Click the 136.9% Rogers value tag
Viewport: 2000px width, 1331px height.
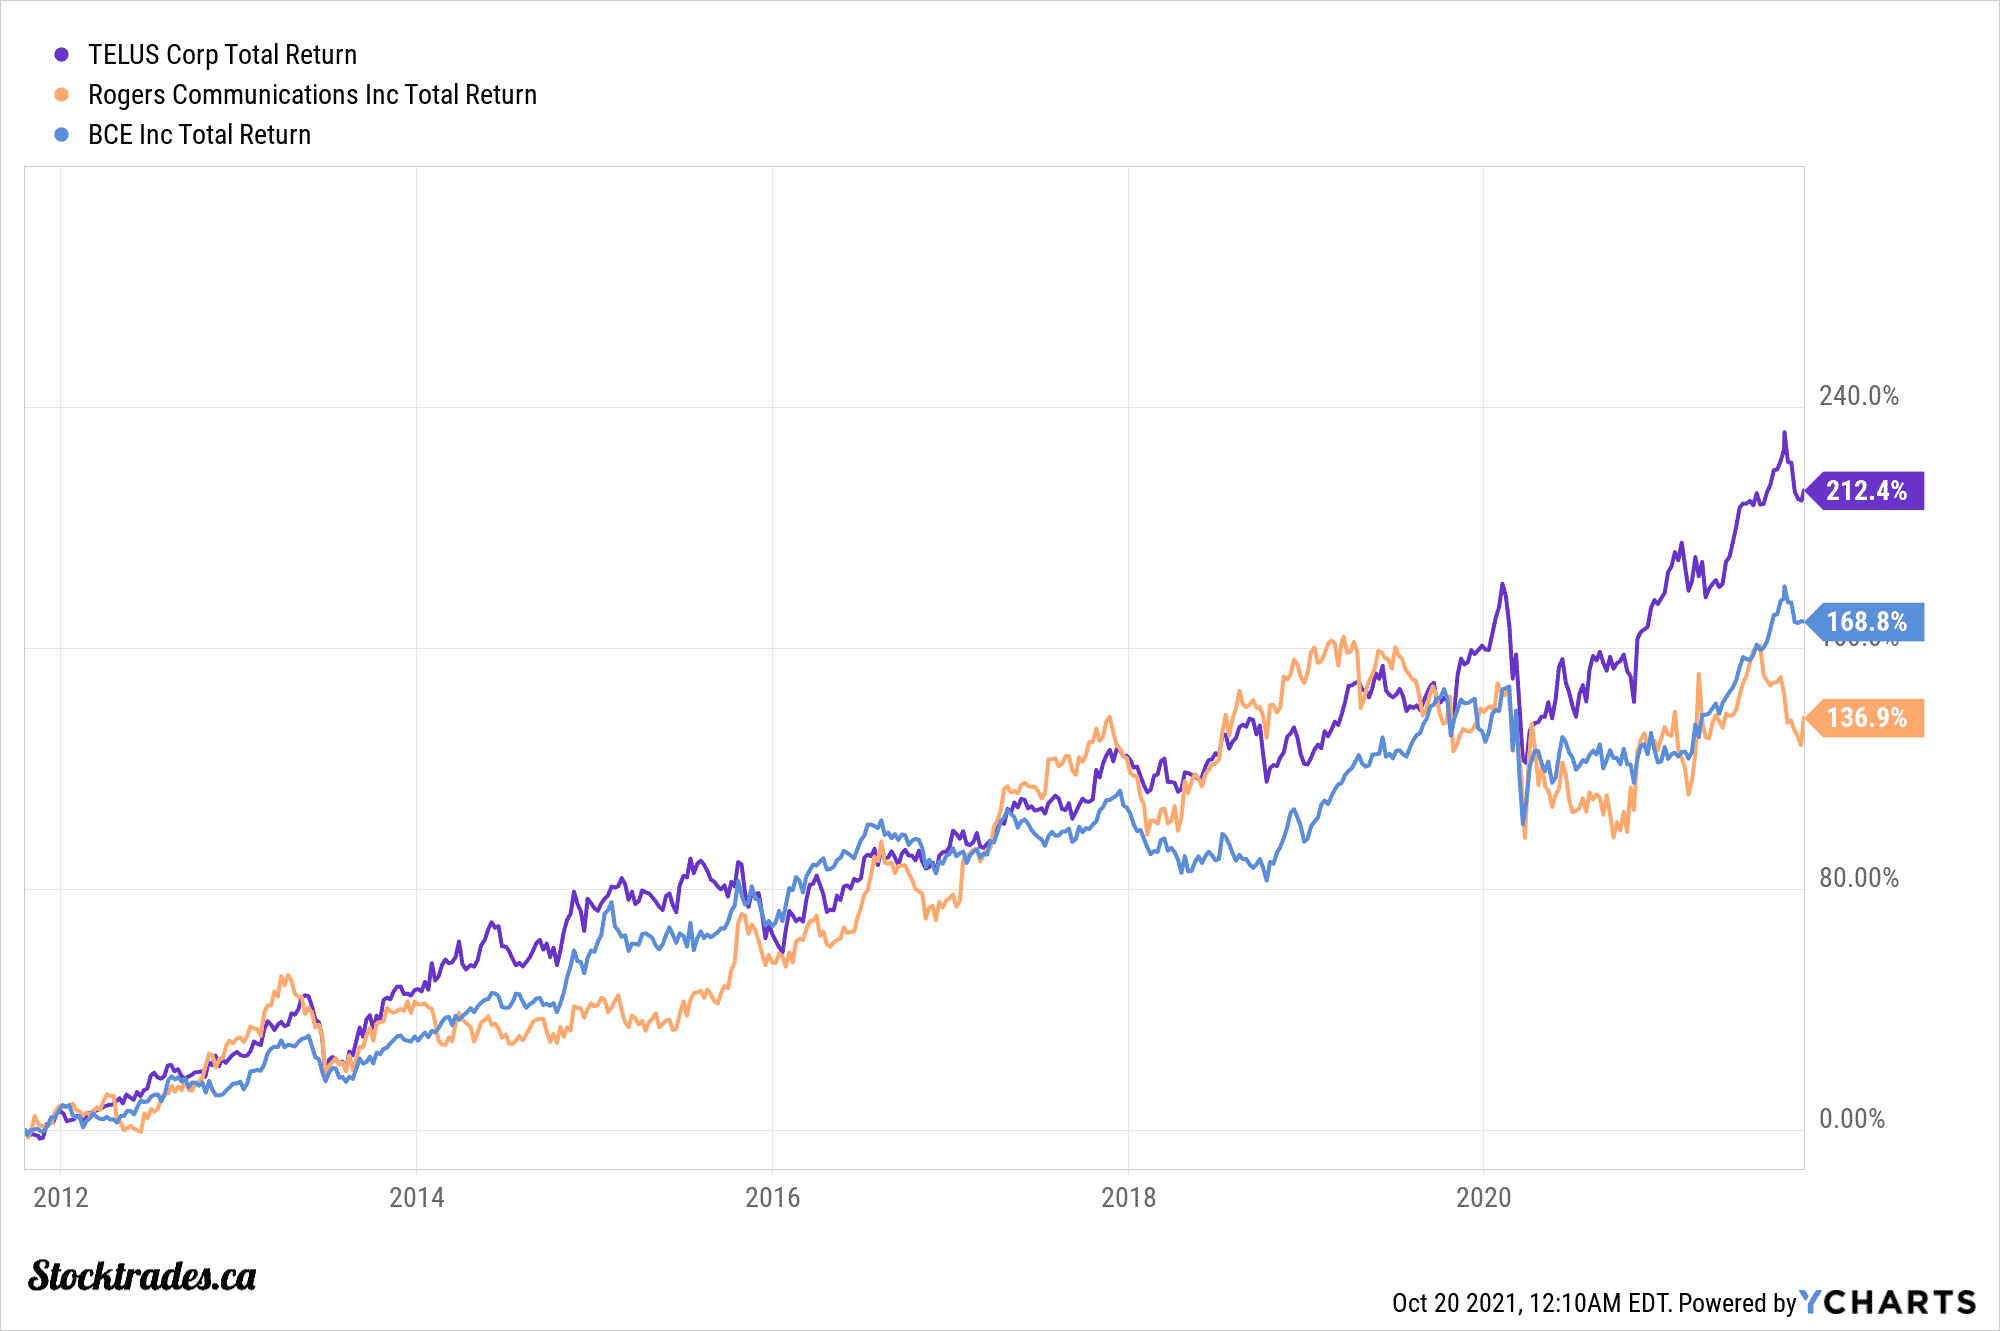[x=1866, y=718]
